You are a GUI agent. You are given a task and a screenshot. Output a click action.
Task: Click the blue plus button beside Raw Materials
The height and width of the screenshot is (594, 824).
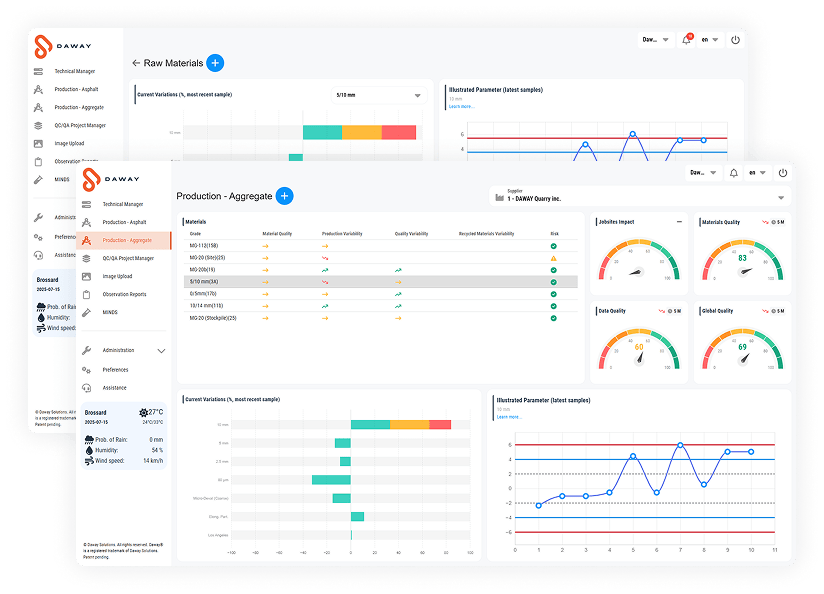click(215, 63)
